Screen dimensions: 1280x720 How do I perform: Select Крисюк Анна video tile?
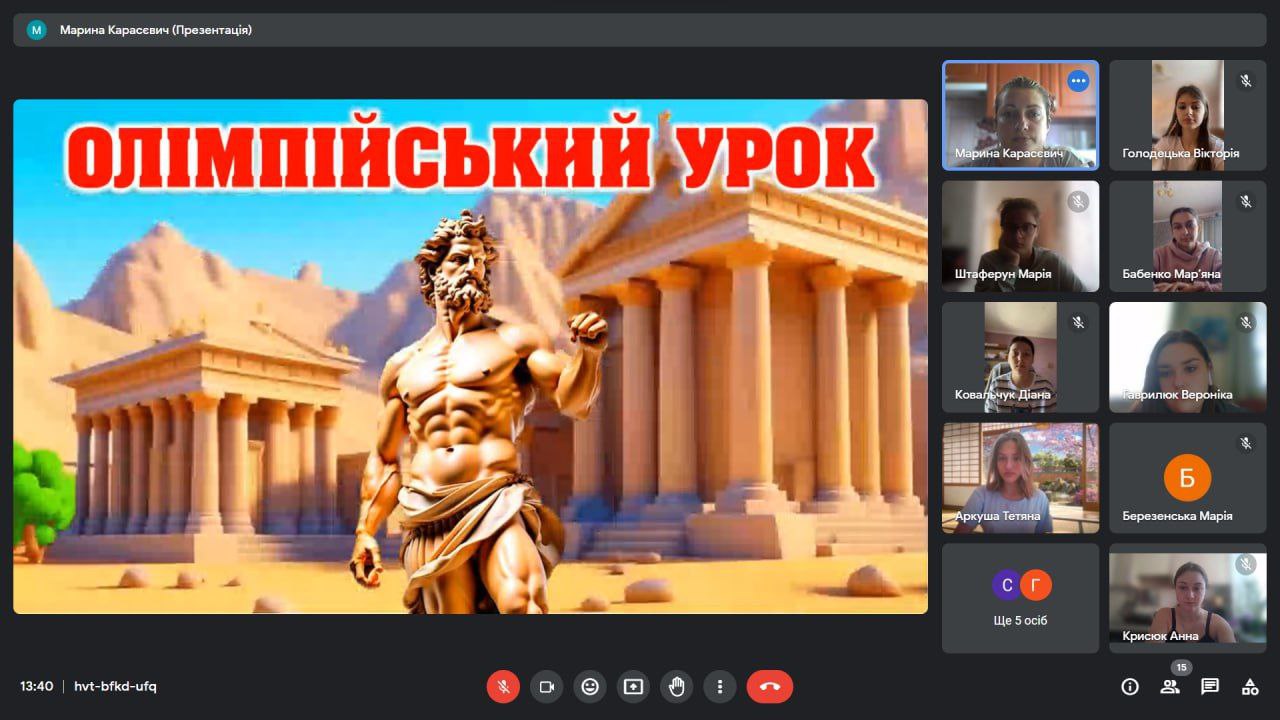1188,598
